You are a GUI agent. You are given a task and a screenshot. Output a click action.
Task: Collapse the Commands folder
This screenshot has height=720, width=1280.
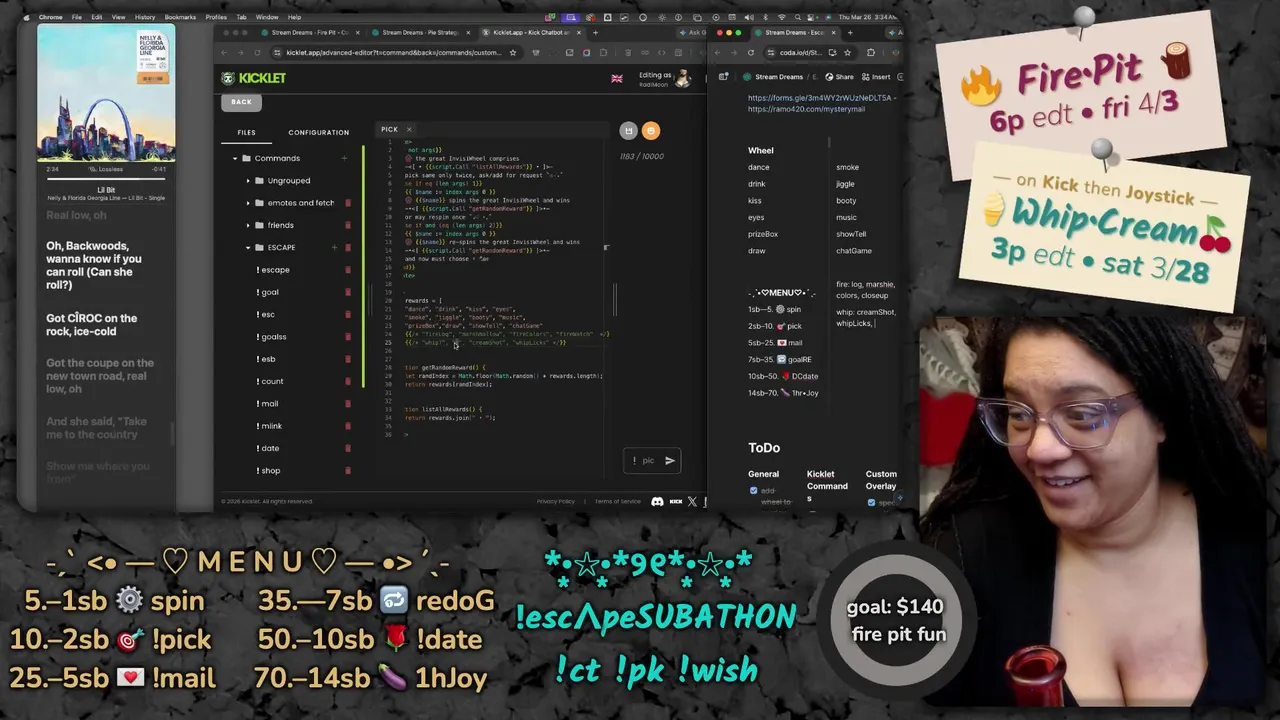pyautogui.click(x=235, y=158)
